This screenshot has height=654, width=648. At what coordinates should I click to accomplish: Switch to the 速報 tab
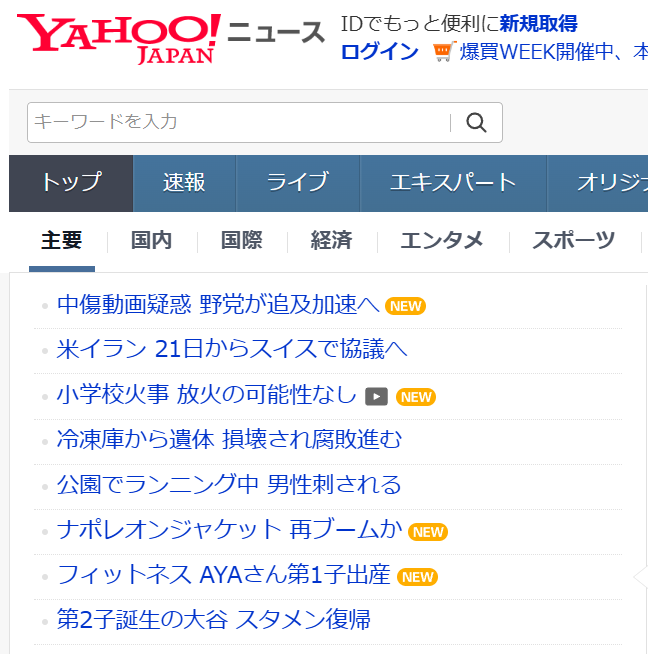pos(184,183)
